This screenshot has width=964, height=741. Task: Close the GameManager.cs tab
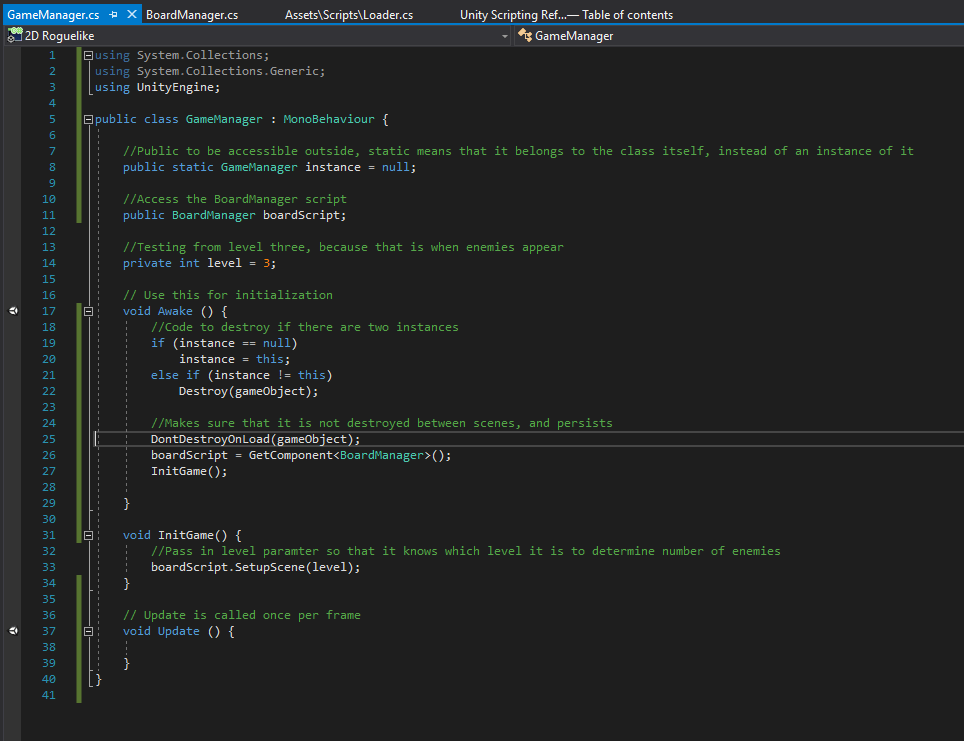131,15
